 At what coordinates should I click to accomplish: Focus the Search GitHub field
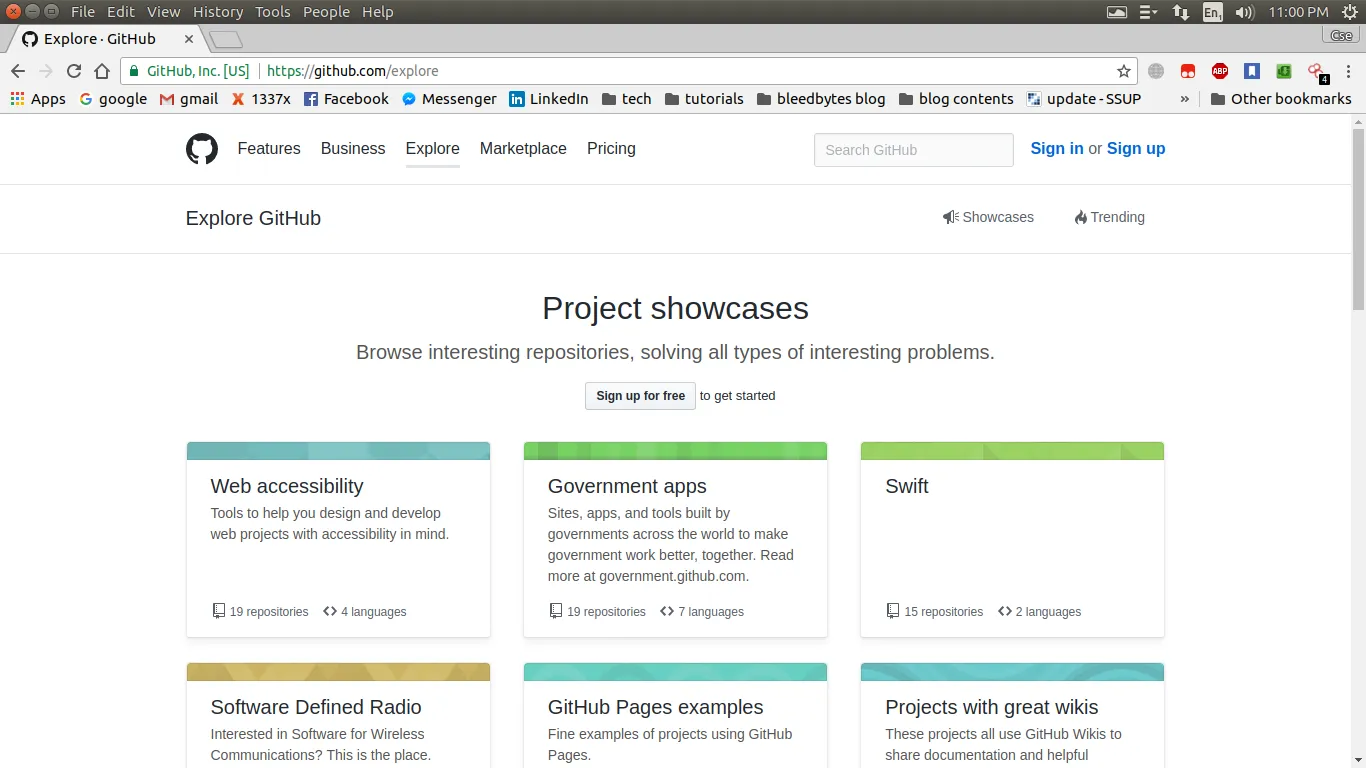click(x=913, y=150)
